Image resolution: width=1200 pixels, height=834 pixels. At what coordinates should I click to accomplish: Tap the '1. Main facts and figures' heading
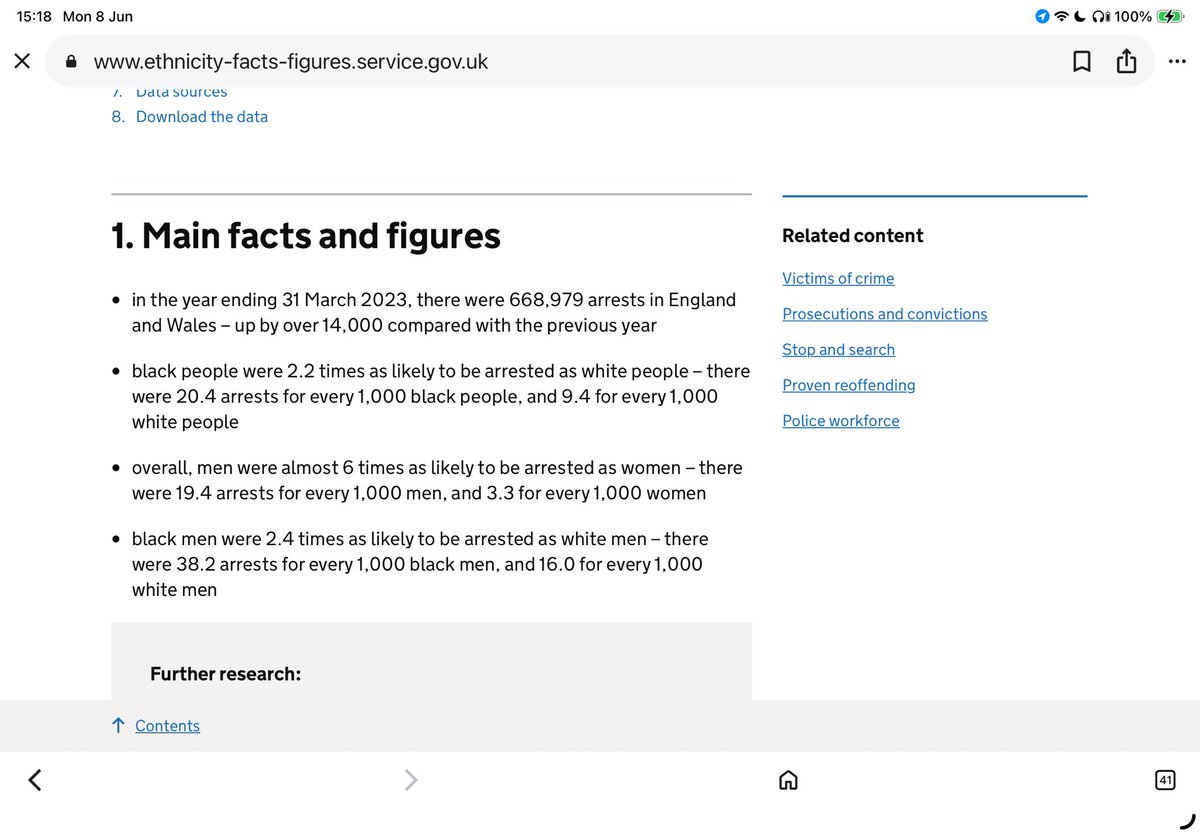pos(306,236)
